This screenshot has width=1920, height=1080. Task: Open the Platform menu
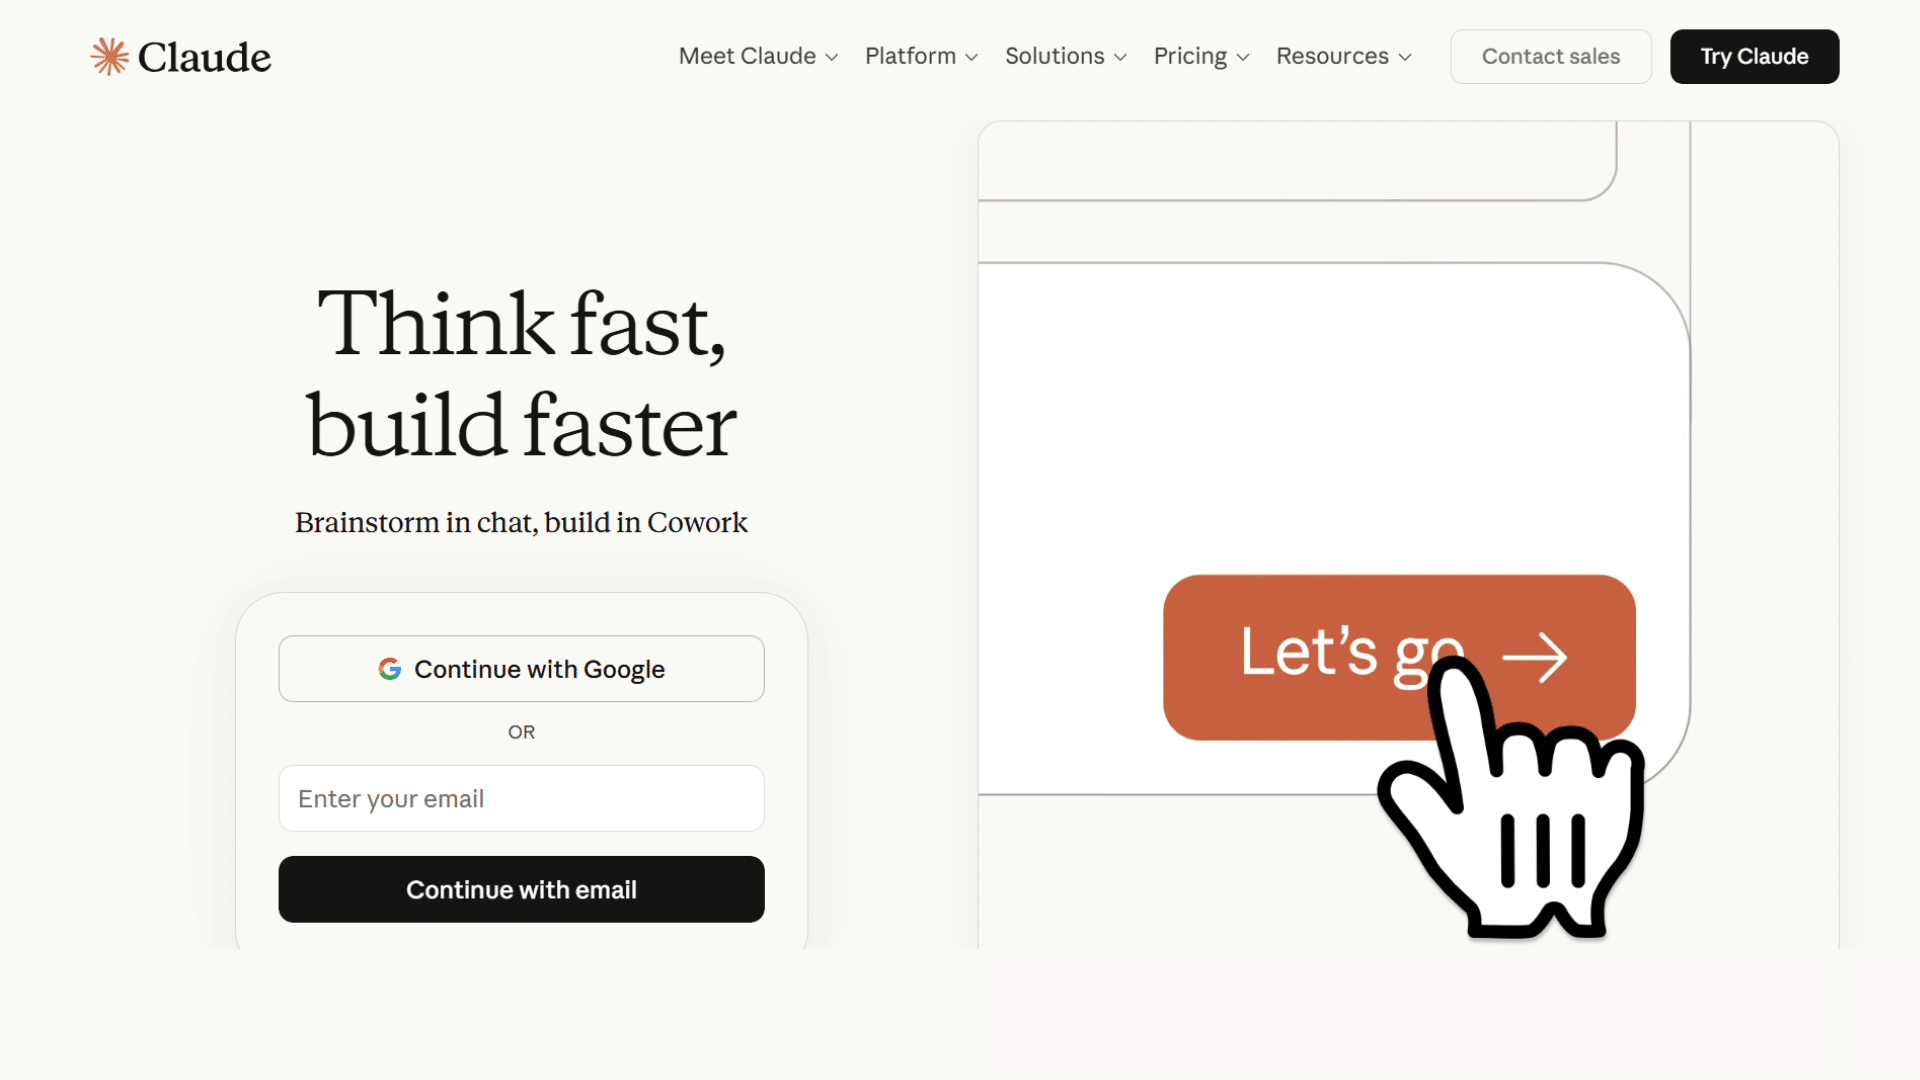coord(921,56)
